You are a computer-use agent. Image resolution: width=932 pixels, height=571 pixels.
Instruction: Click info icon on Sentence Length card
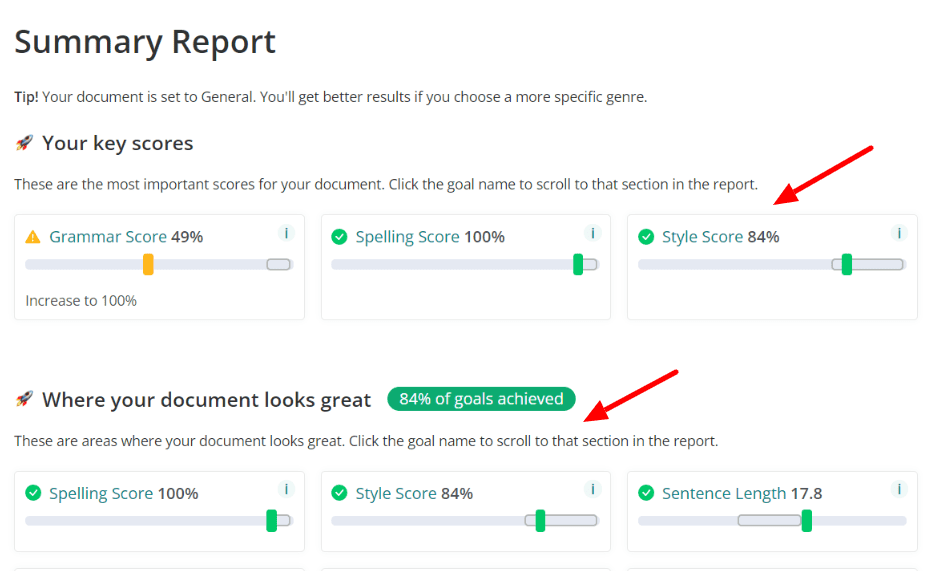click(899, 489)
